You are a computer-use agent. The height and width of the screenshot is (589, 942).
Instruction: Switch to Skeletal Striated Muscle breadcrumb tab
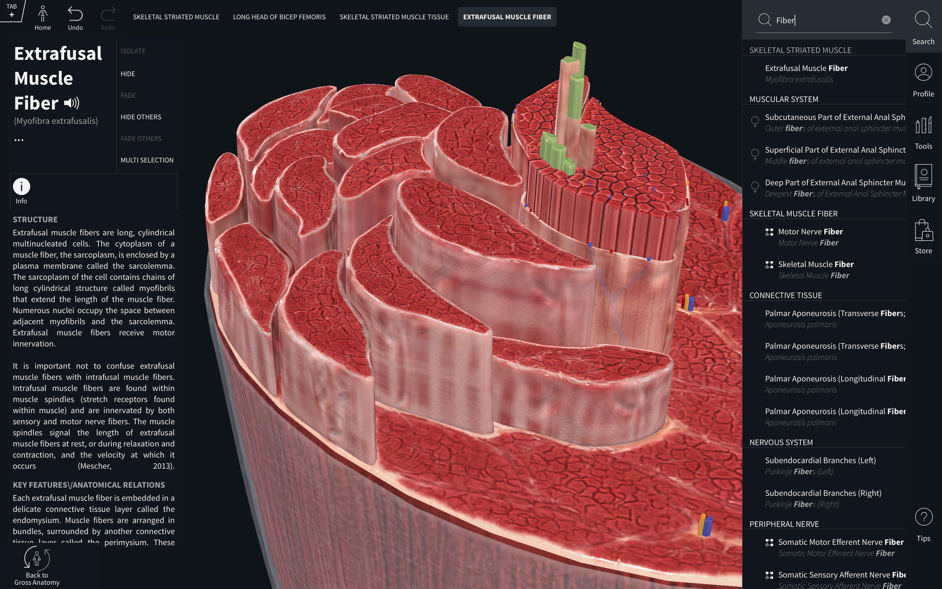point(176,17)
